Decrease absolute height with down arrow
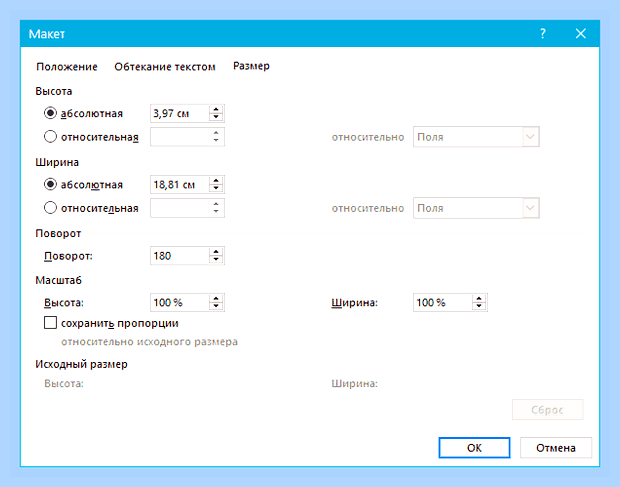 [216, 117]
